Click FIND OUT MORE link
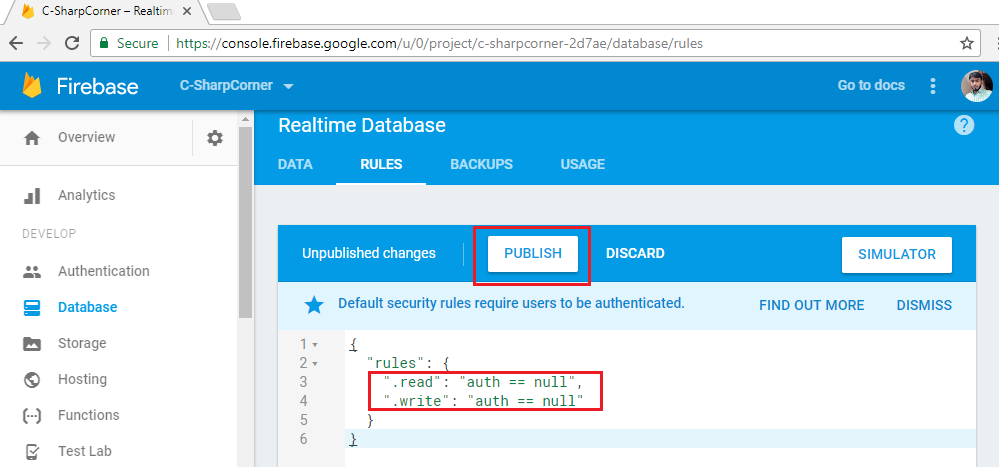Viewport: 999px width, 467px height. pyautogui.click(x=811, y=305)
